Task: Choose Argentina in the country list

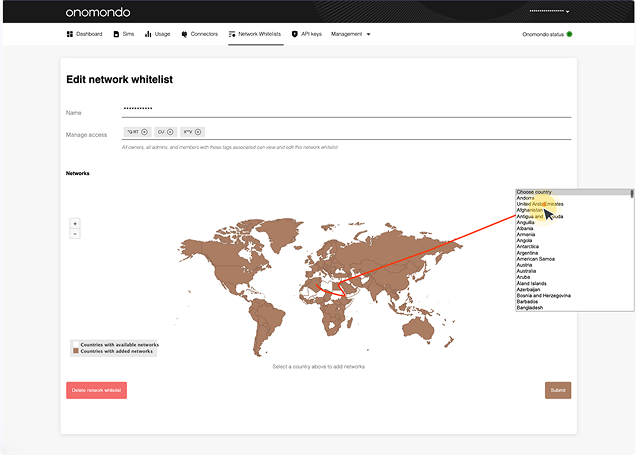Action: [x=573, y=253]
